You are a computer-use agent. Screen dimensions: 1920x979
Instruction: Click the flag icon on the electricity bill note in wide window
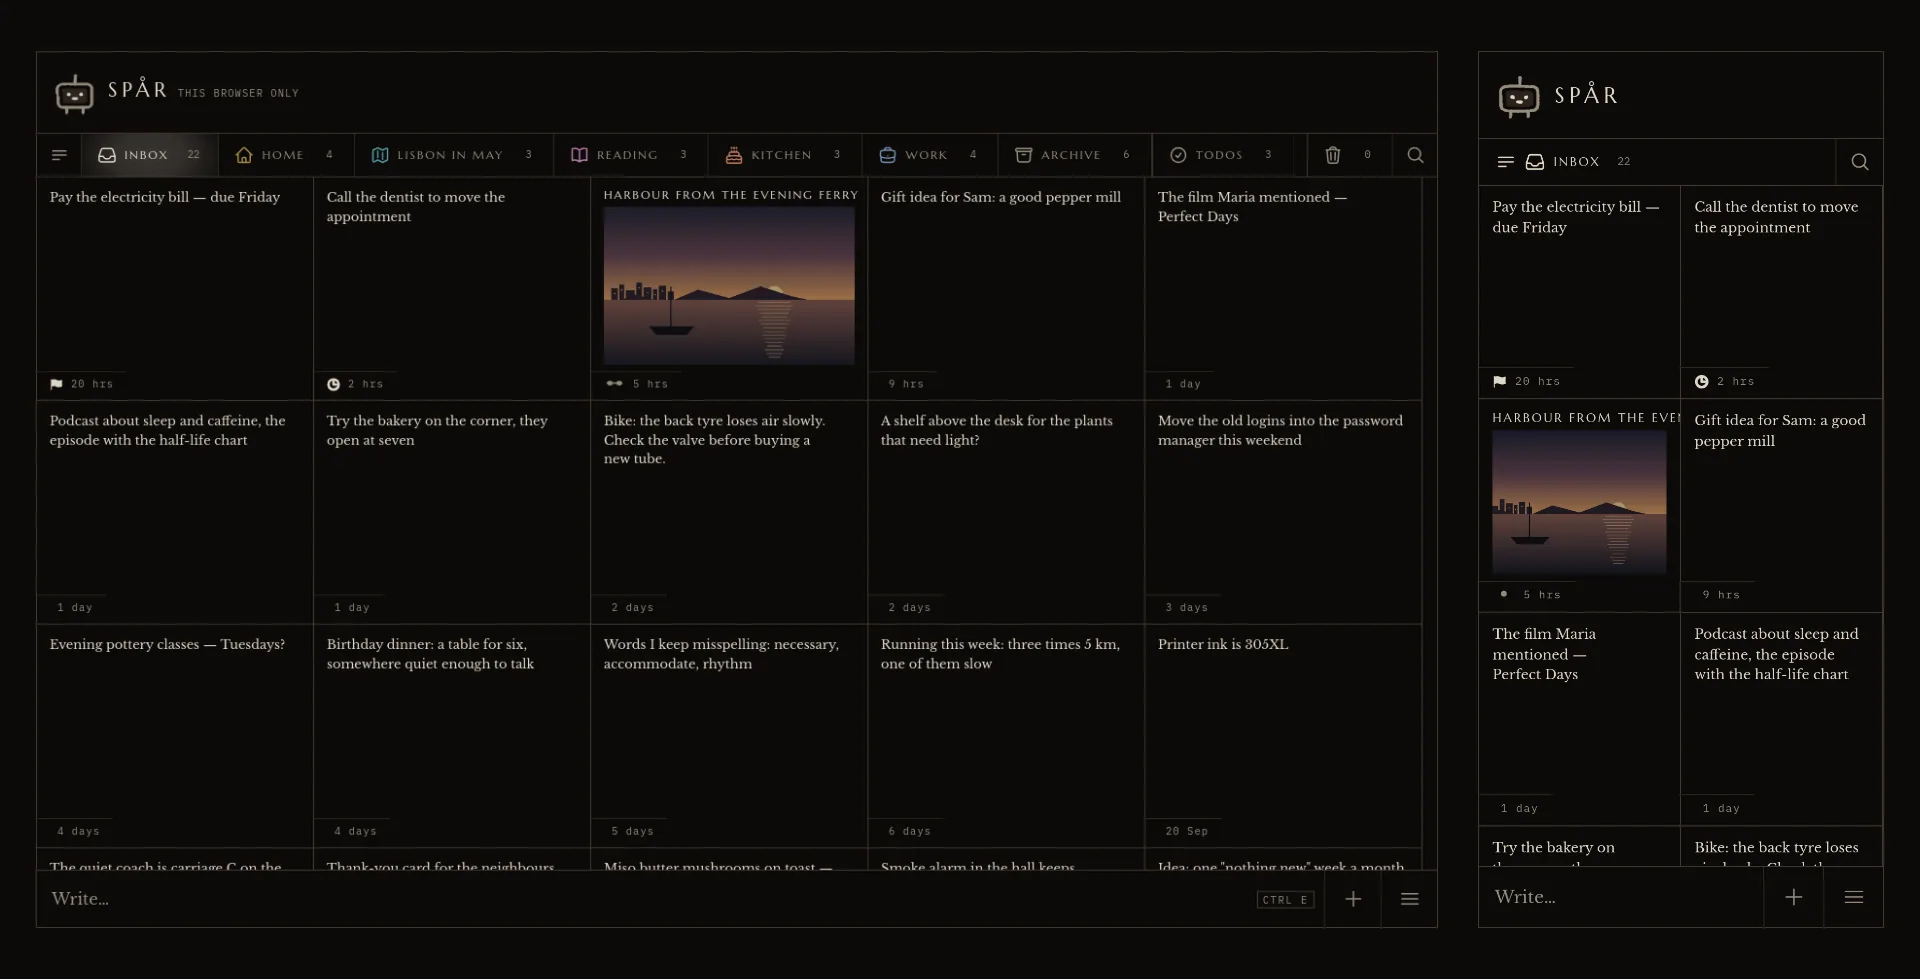56,384
